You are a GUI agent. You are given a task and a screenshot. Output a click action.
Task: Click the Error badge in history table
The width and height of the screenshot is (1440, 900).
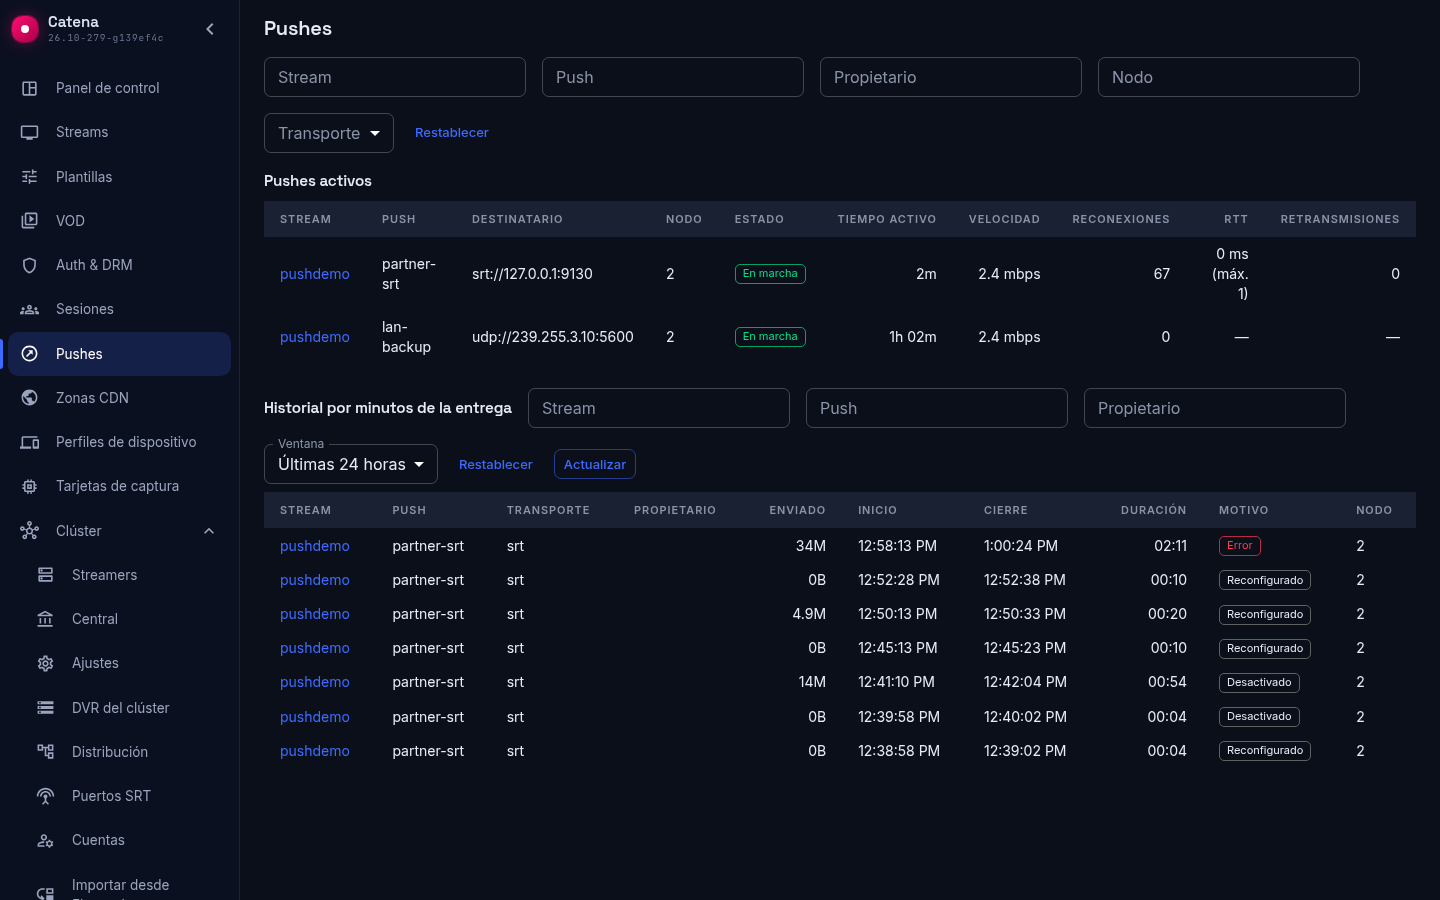click(x=1240, y=546)
